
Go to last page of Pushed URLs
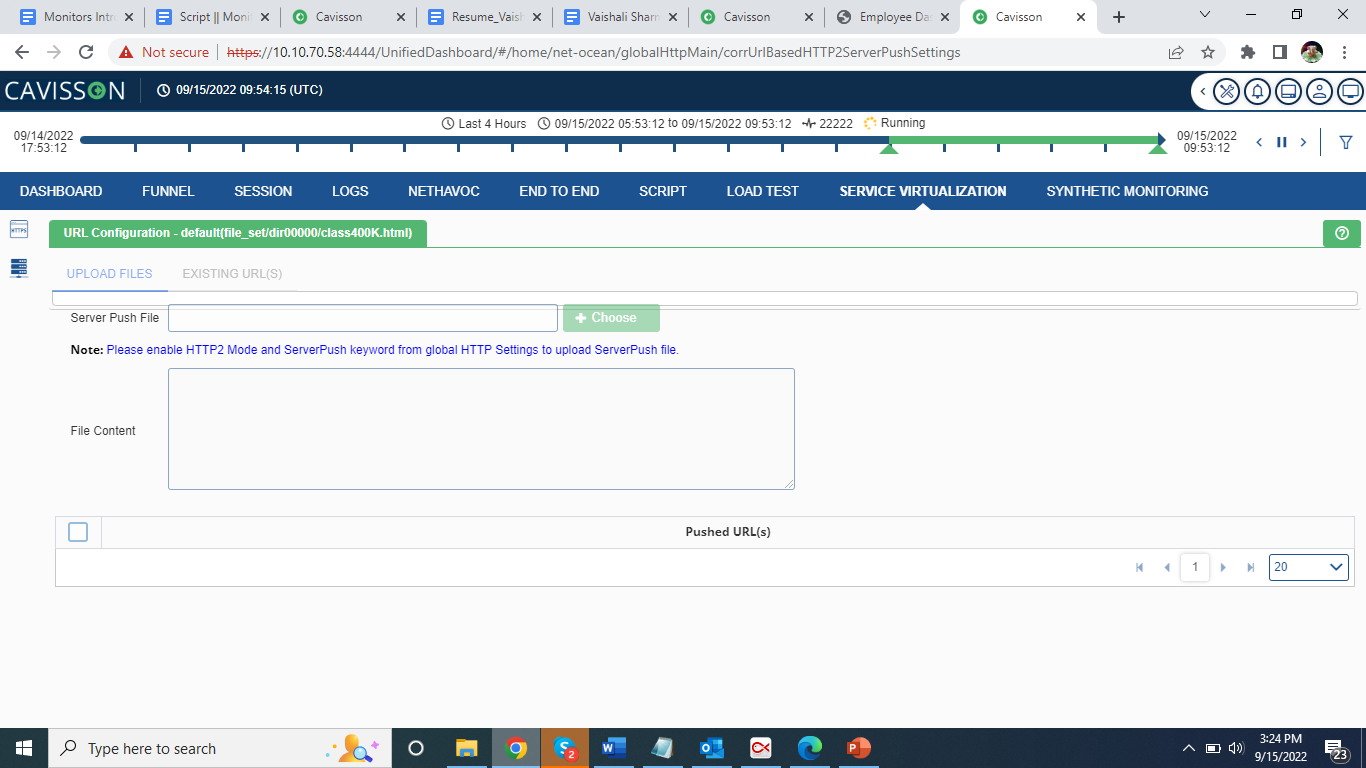pyautogui.click(x=1250, y=567)
